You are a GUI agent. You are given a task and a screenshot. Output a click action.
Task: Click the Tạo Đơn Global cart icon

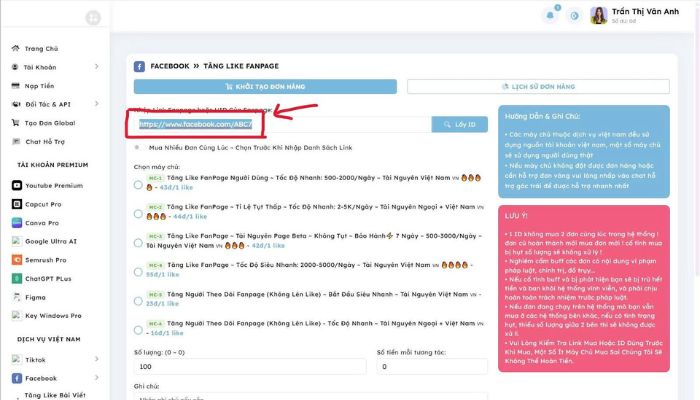click(16, 123)
